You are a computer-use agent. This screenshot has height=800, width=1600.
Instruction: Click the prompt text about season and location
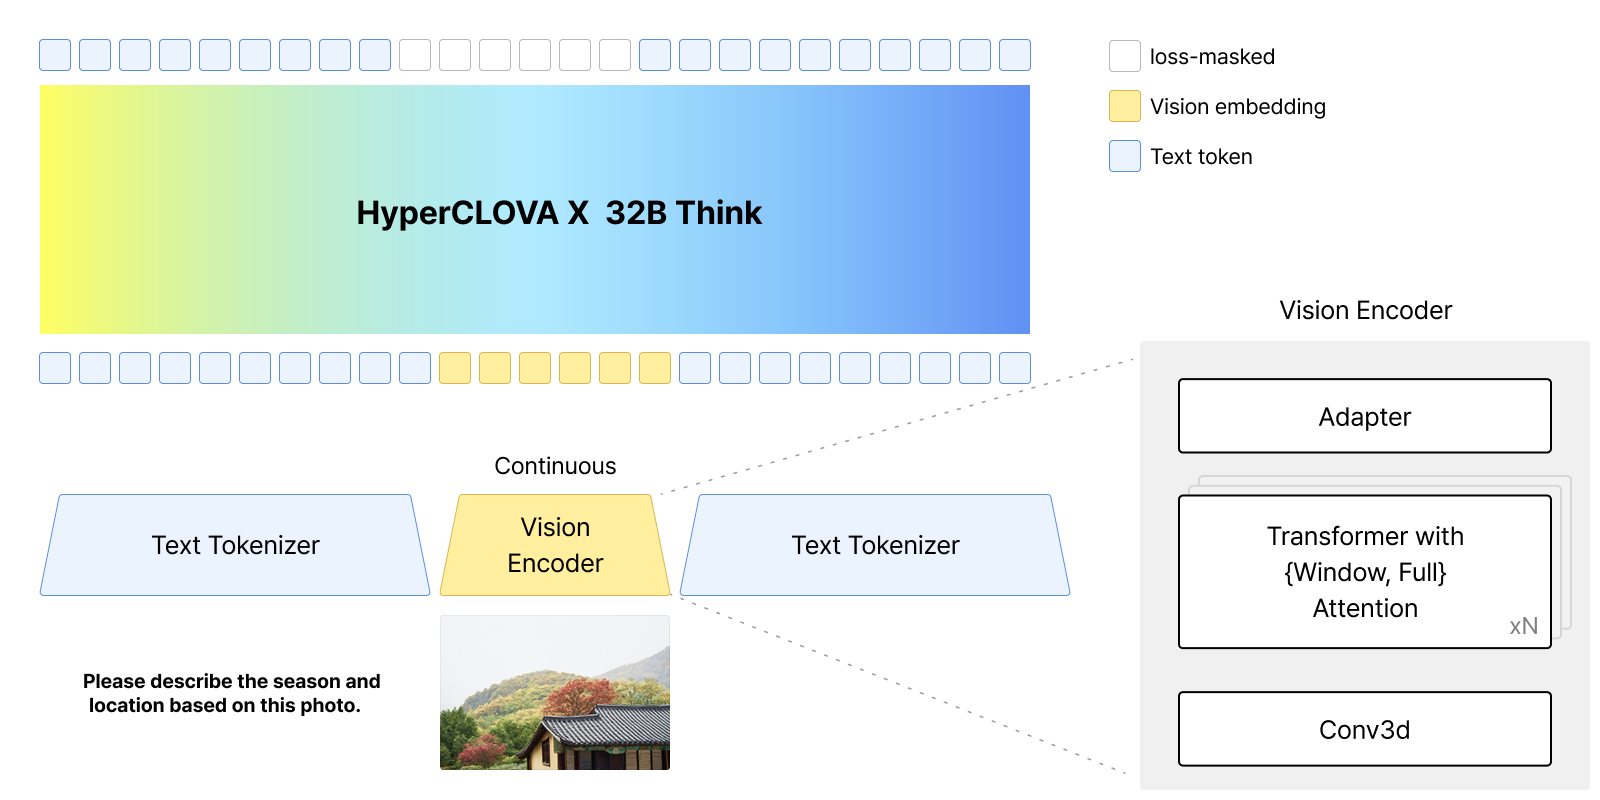(231, 693)
